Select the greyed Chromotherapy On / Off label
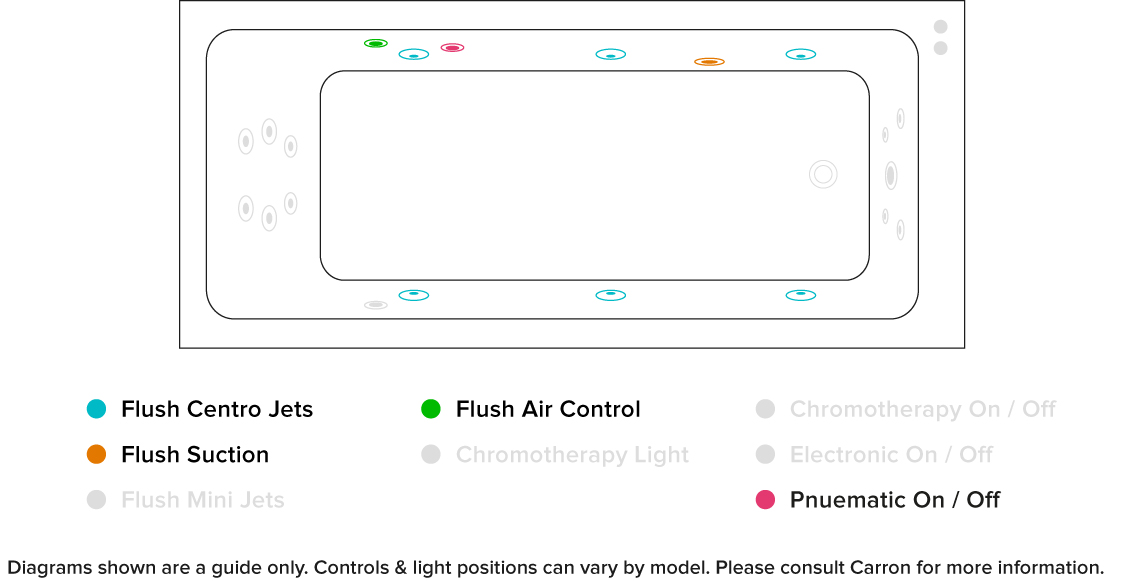1126x581 pixels. point(923,409)
